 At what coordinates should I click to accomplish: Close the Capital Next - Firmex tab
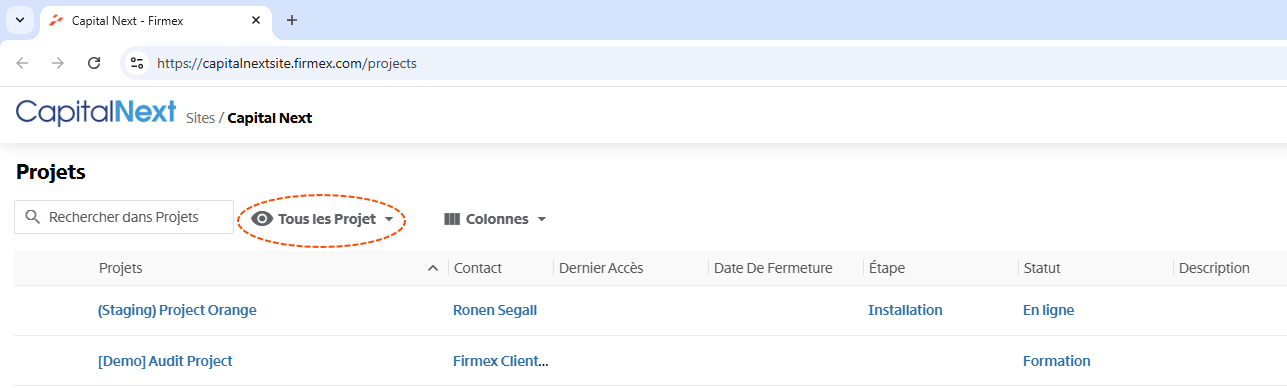pos(257,20)
